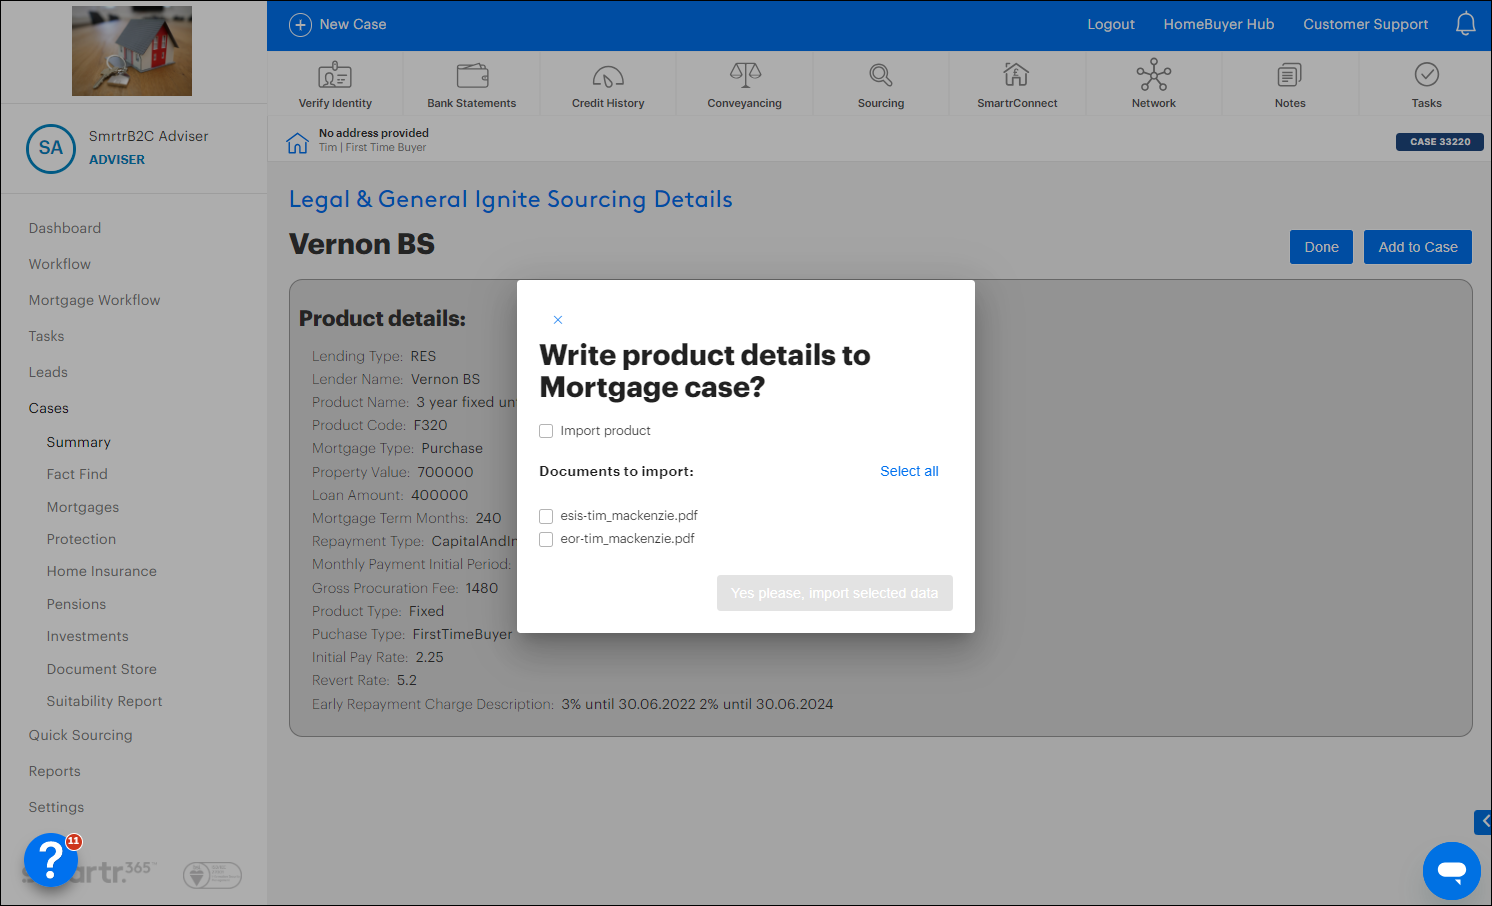
Task: Click Product Code F320 value
Action: (x=431, y=425)
